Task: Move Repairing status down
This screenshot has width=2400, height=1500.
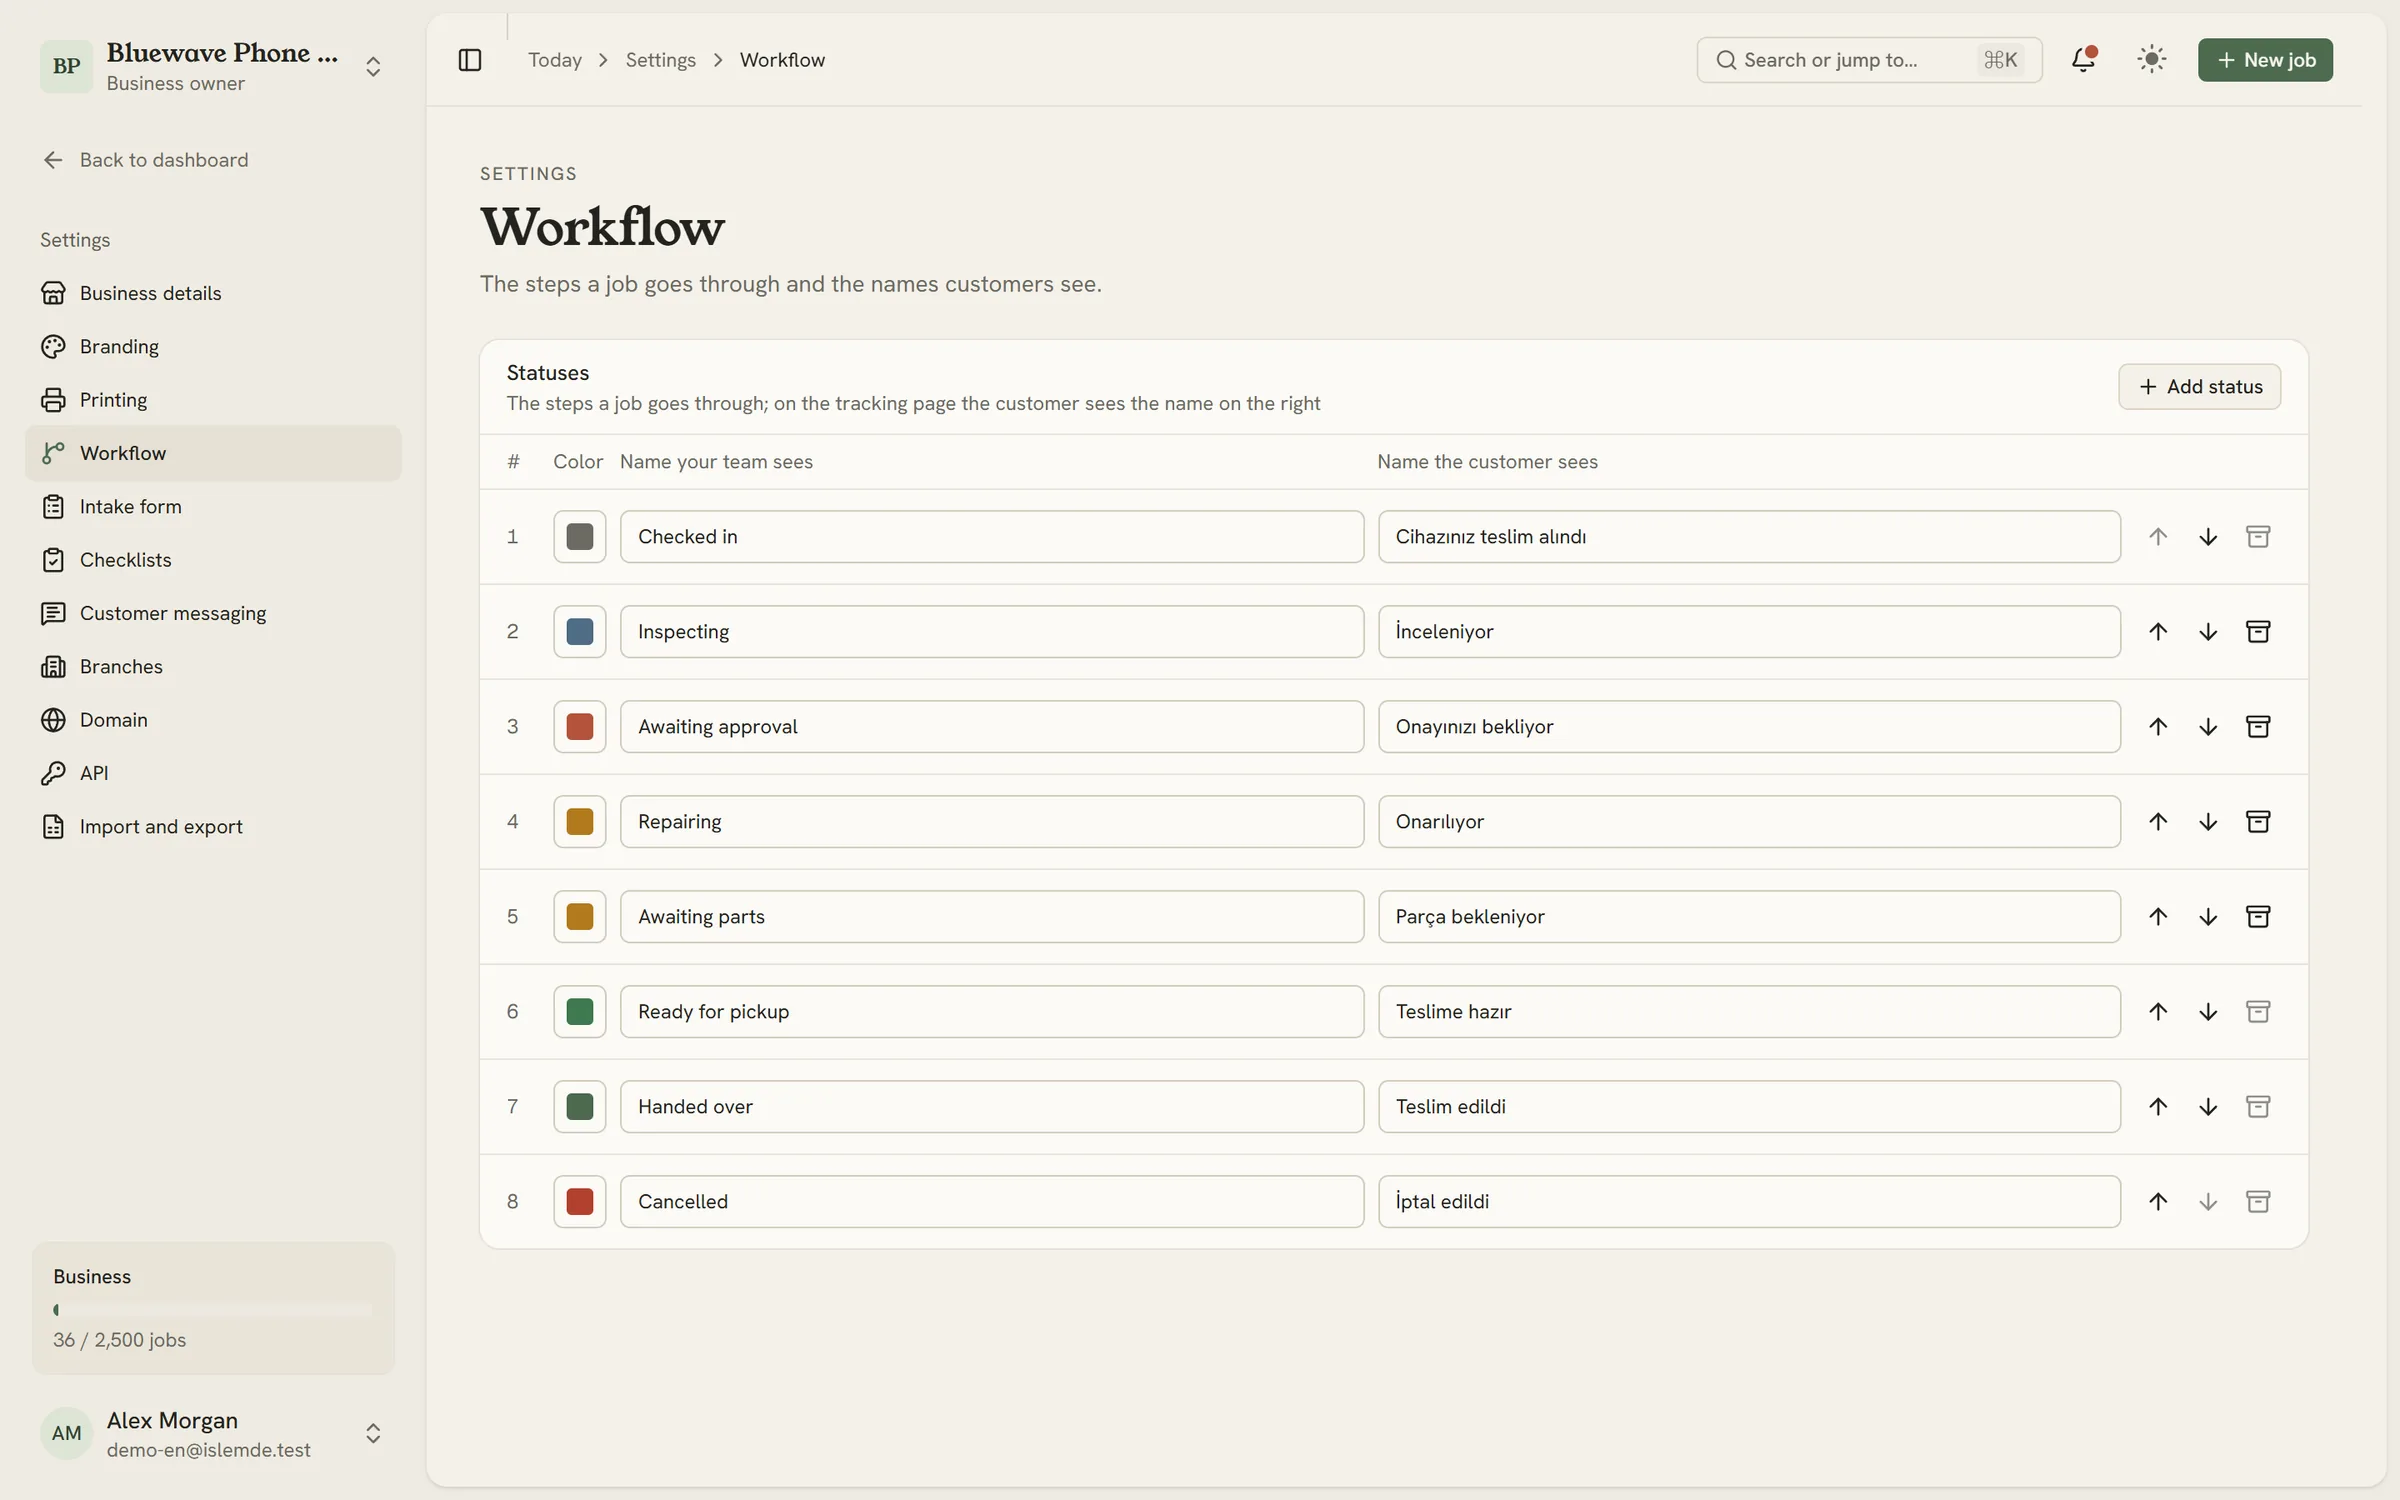Action: coord(2208,822)
